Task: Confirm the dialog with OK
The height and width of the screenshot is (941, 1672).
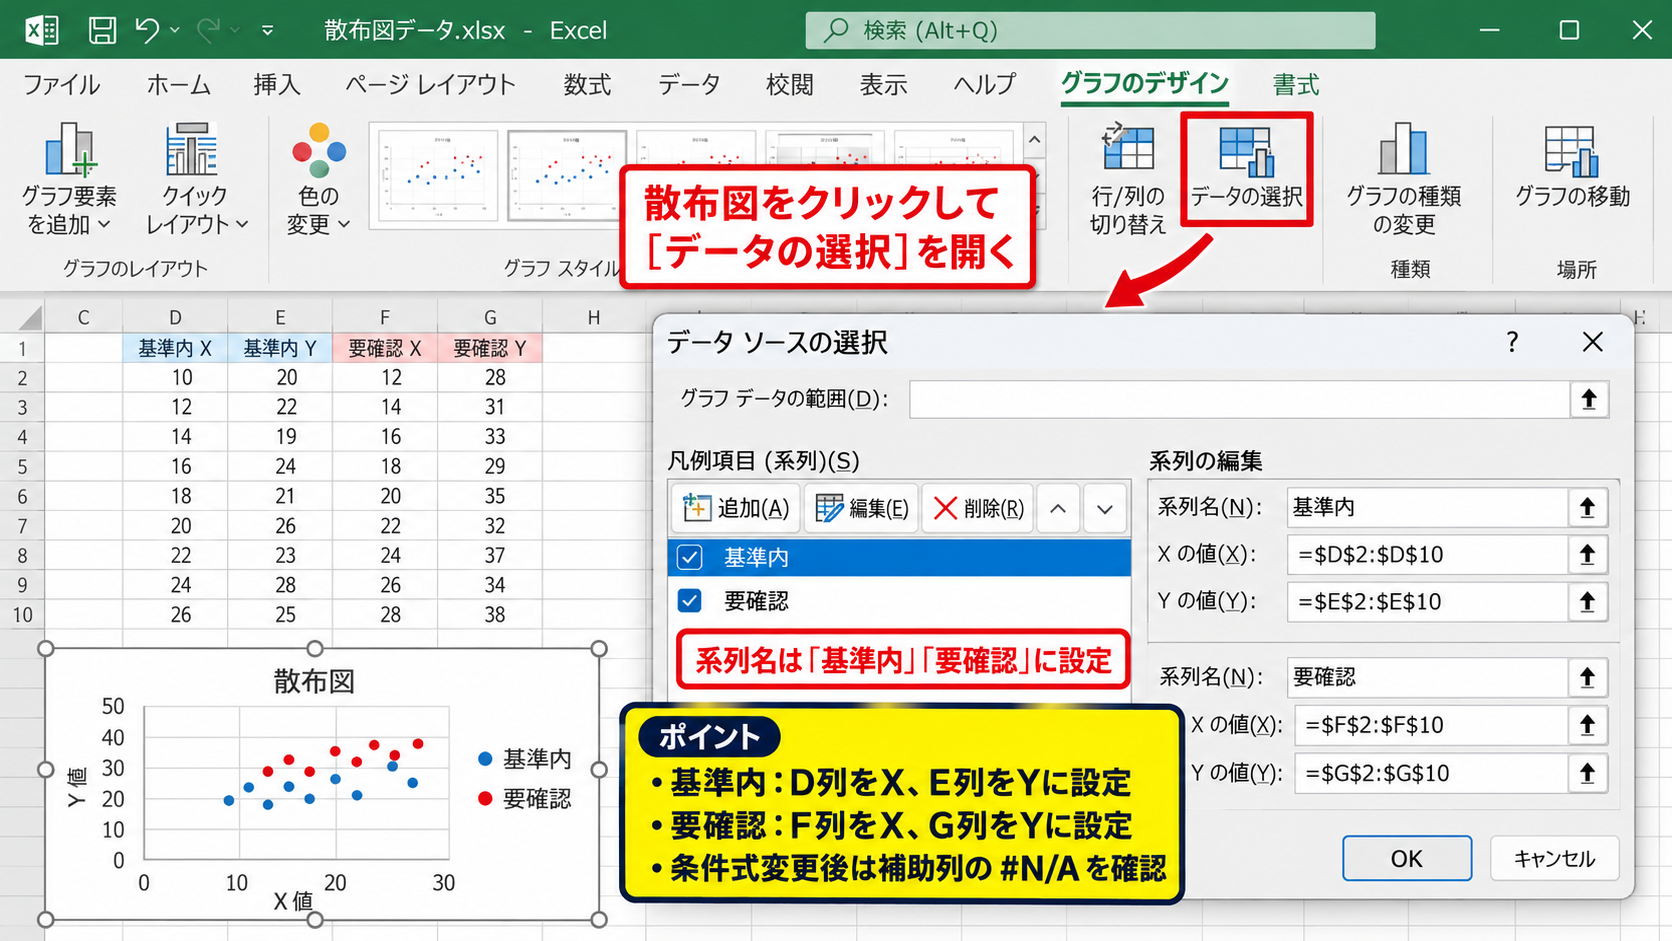Action: click(1406, 859)
